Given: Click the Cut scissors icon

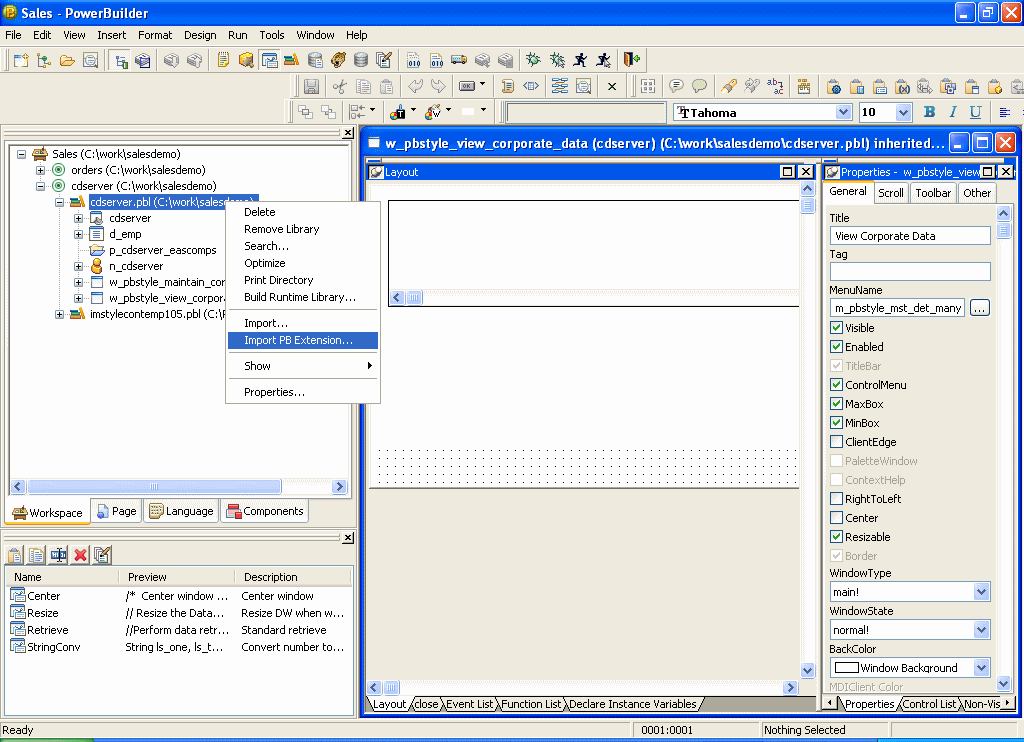Looking at the screenshot, I should [x=340, y=86].
